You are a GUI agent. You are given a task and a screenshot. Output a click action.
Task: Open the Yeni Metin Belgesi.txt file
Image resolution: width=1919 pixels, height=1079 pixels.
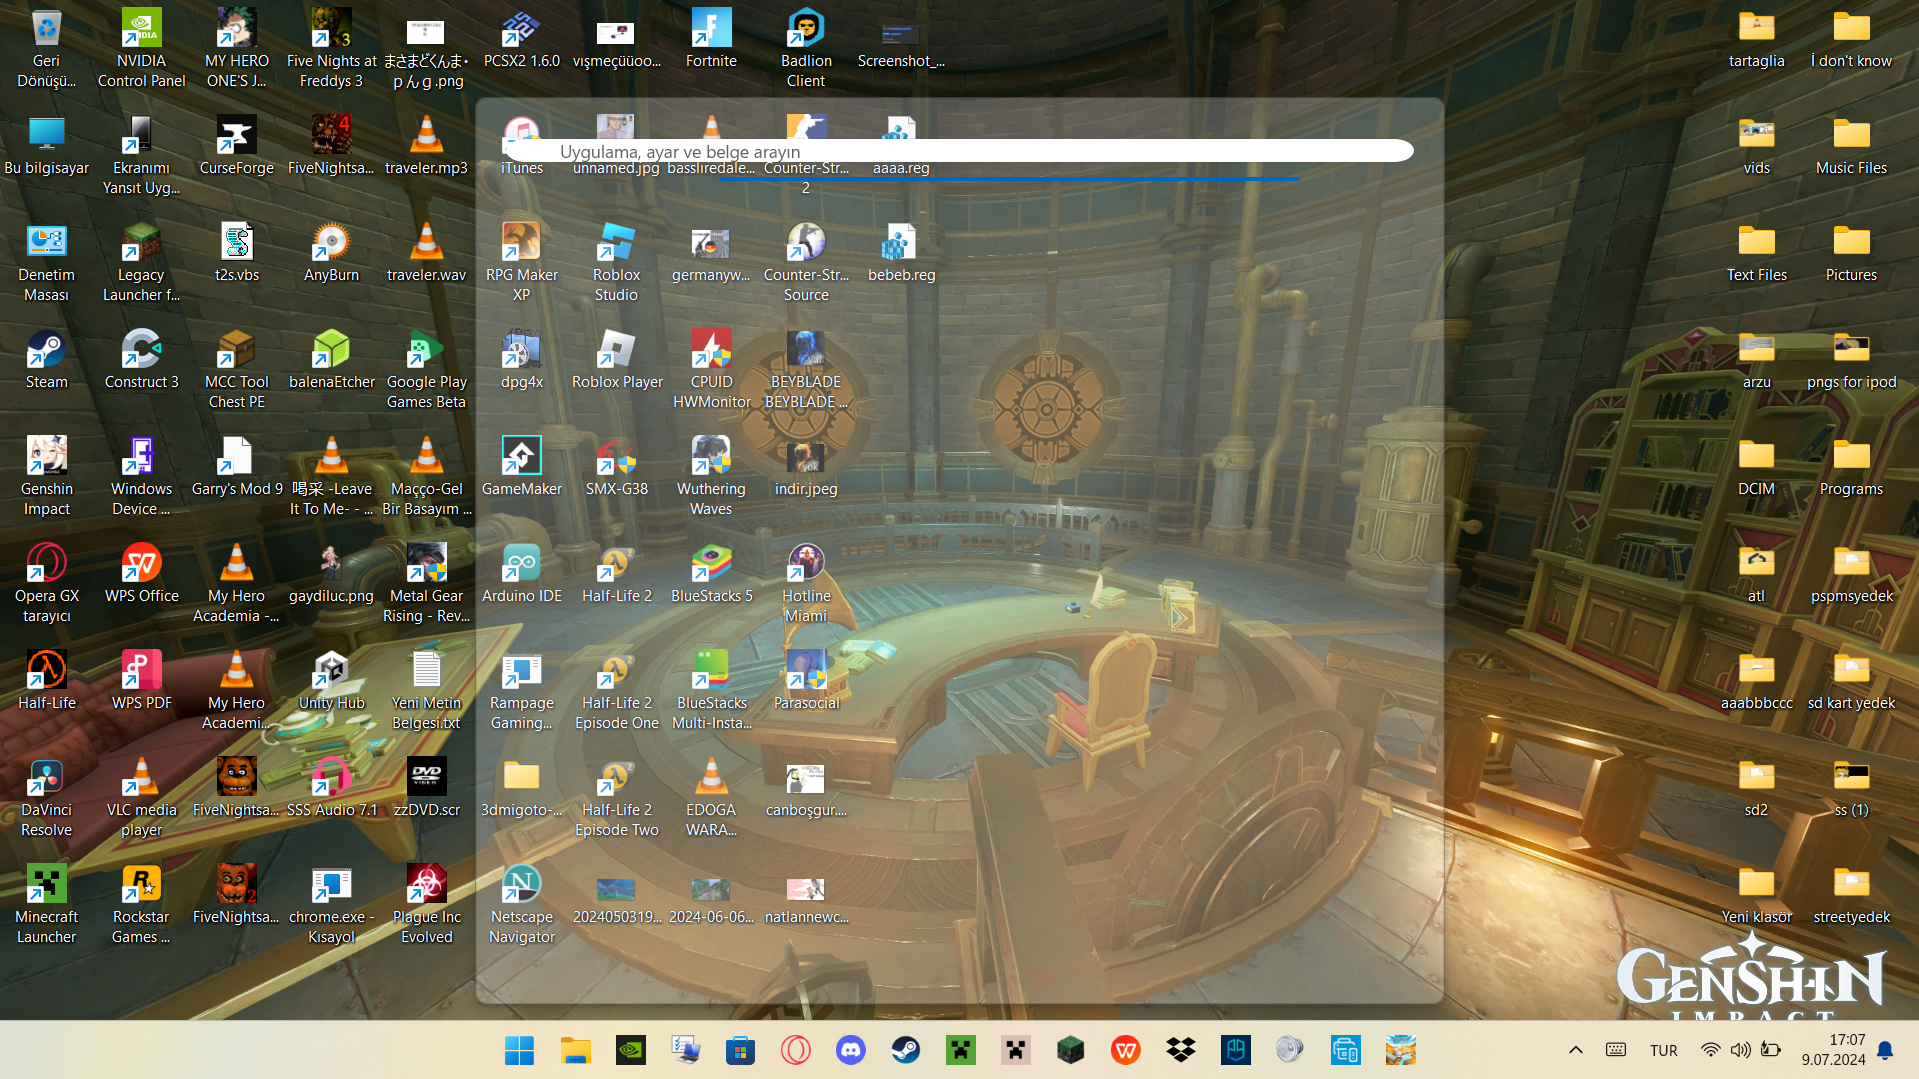click(426, 690)
